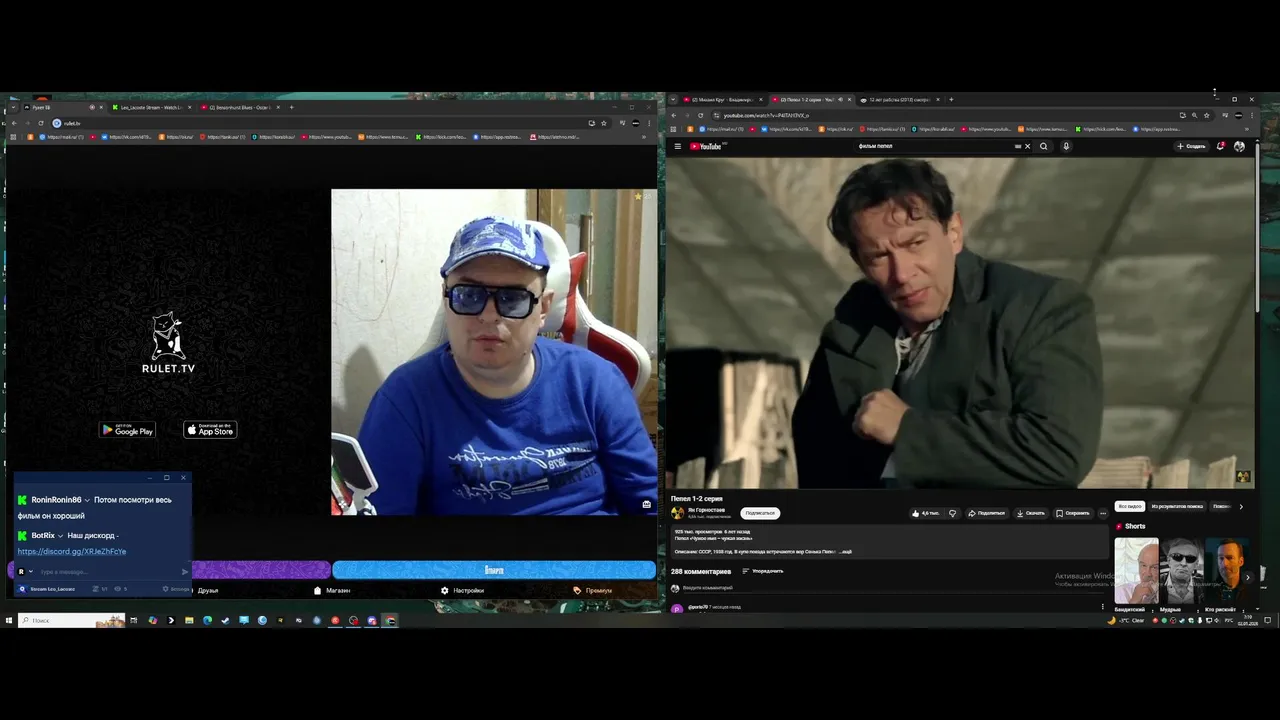Open the three-dot more actions menu under video
1280x720 pixels.
pyautogui.click(x=1104, y=513)
